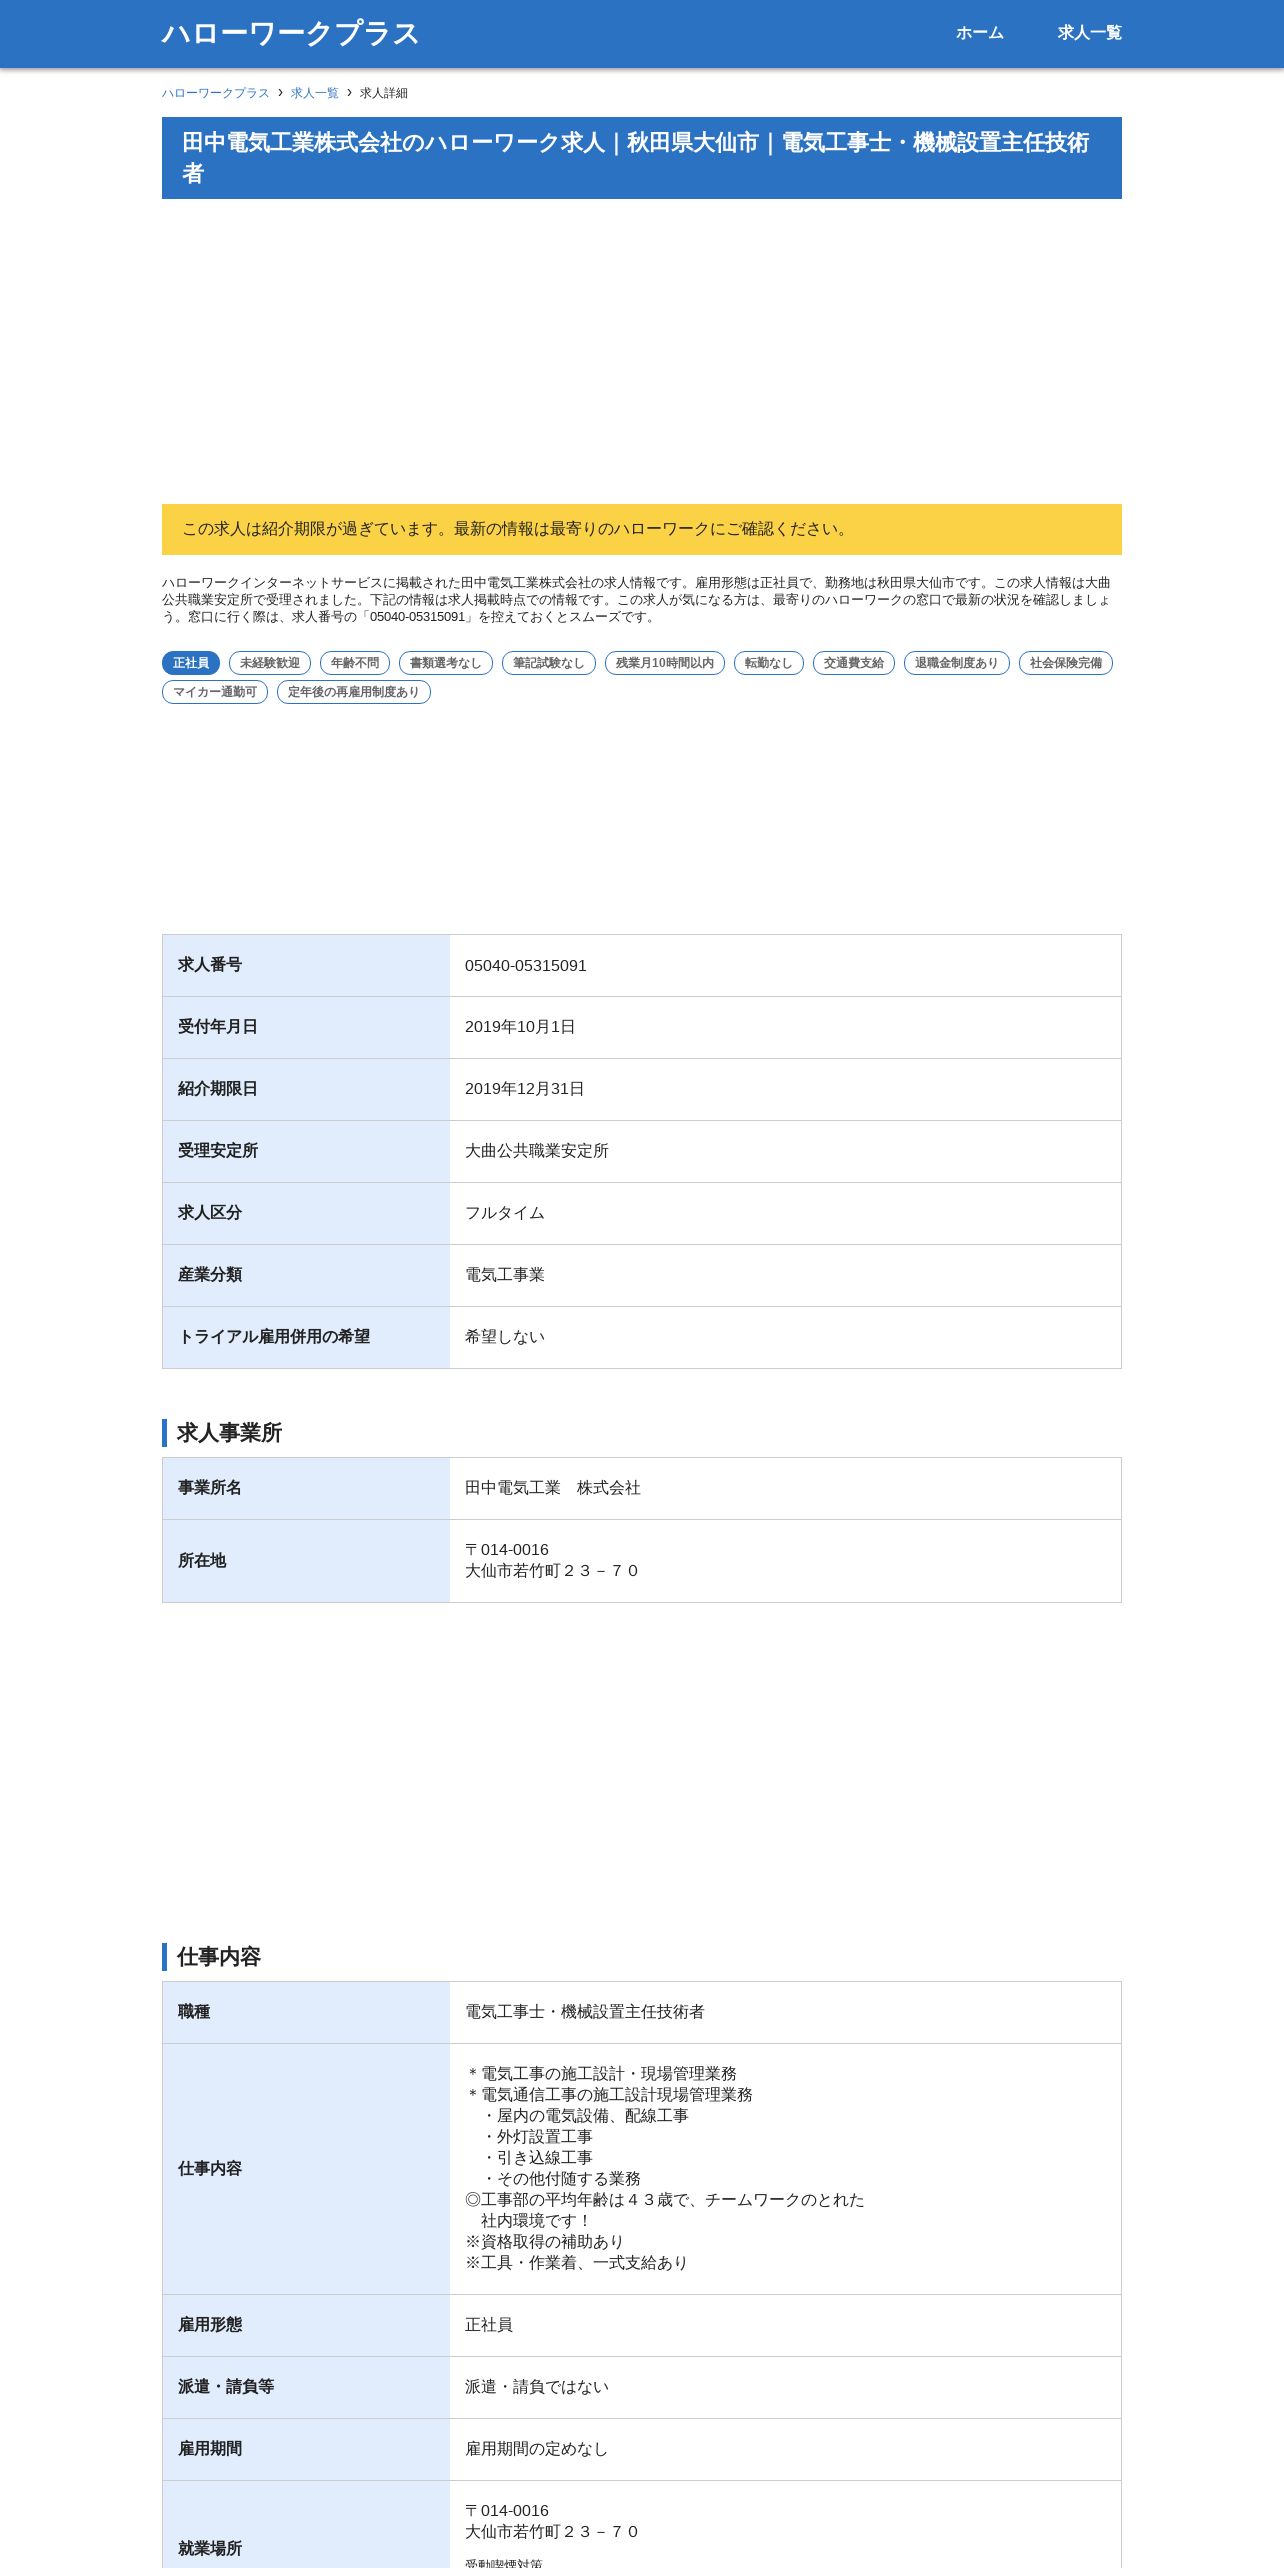Image resolution: width=1284 pixels, height=2568 pixels.
Task: Click the 社会保険完備 tag
Action: [x=1066, y=663]
